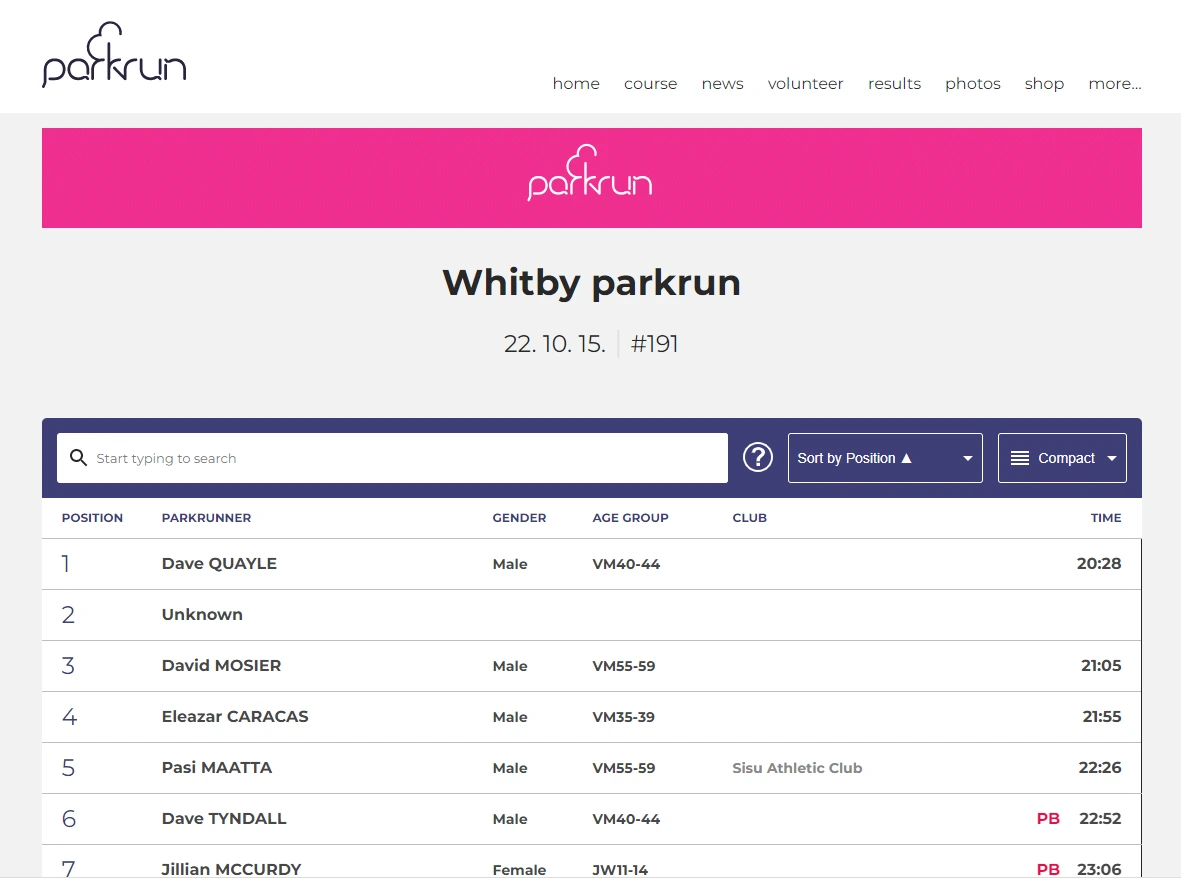Viewport: 1181px width, 881px height.
Task: Click the Whitby parkrun title
Action: coord(591,283)
